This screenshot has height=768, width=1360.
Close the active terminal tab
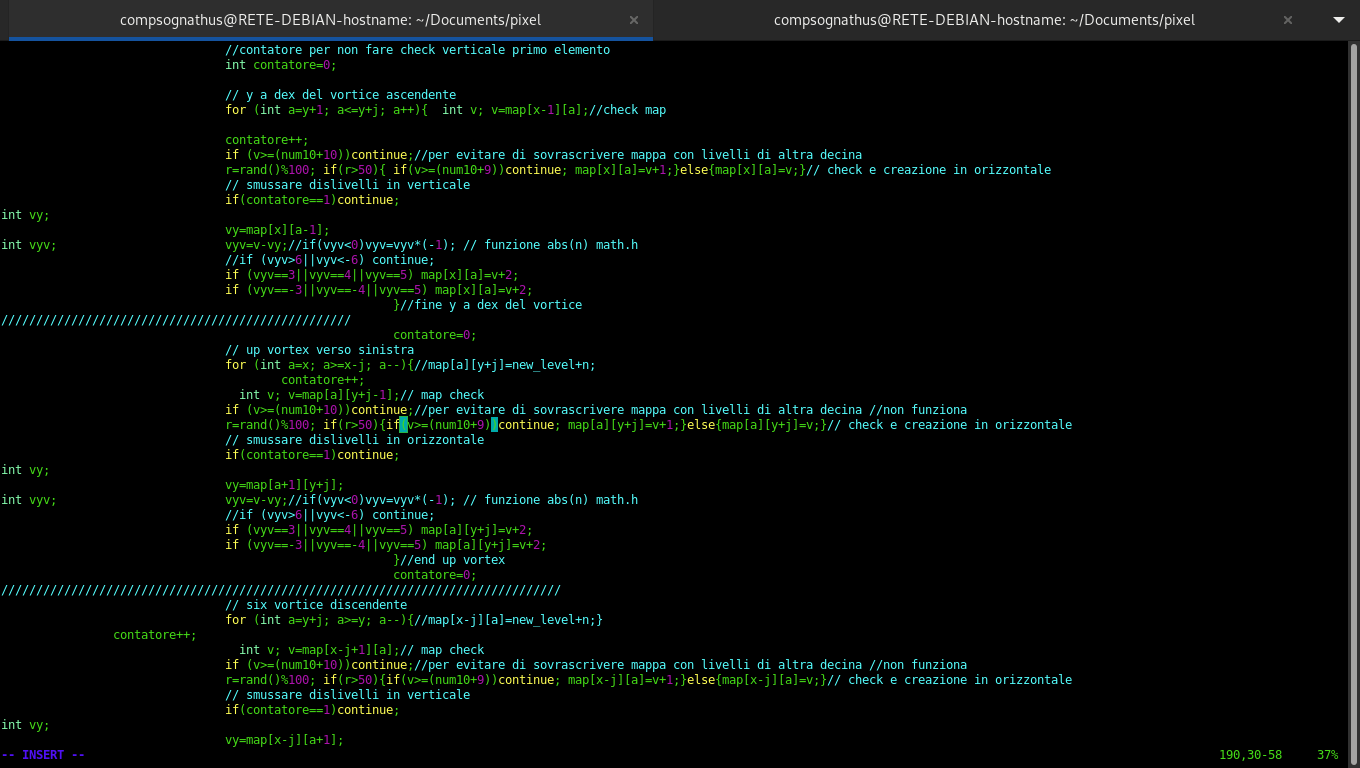634,20
